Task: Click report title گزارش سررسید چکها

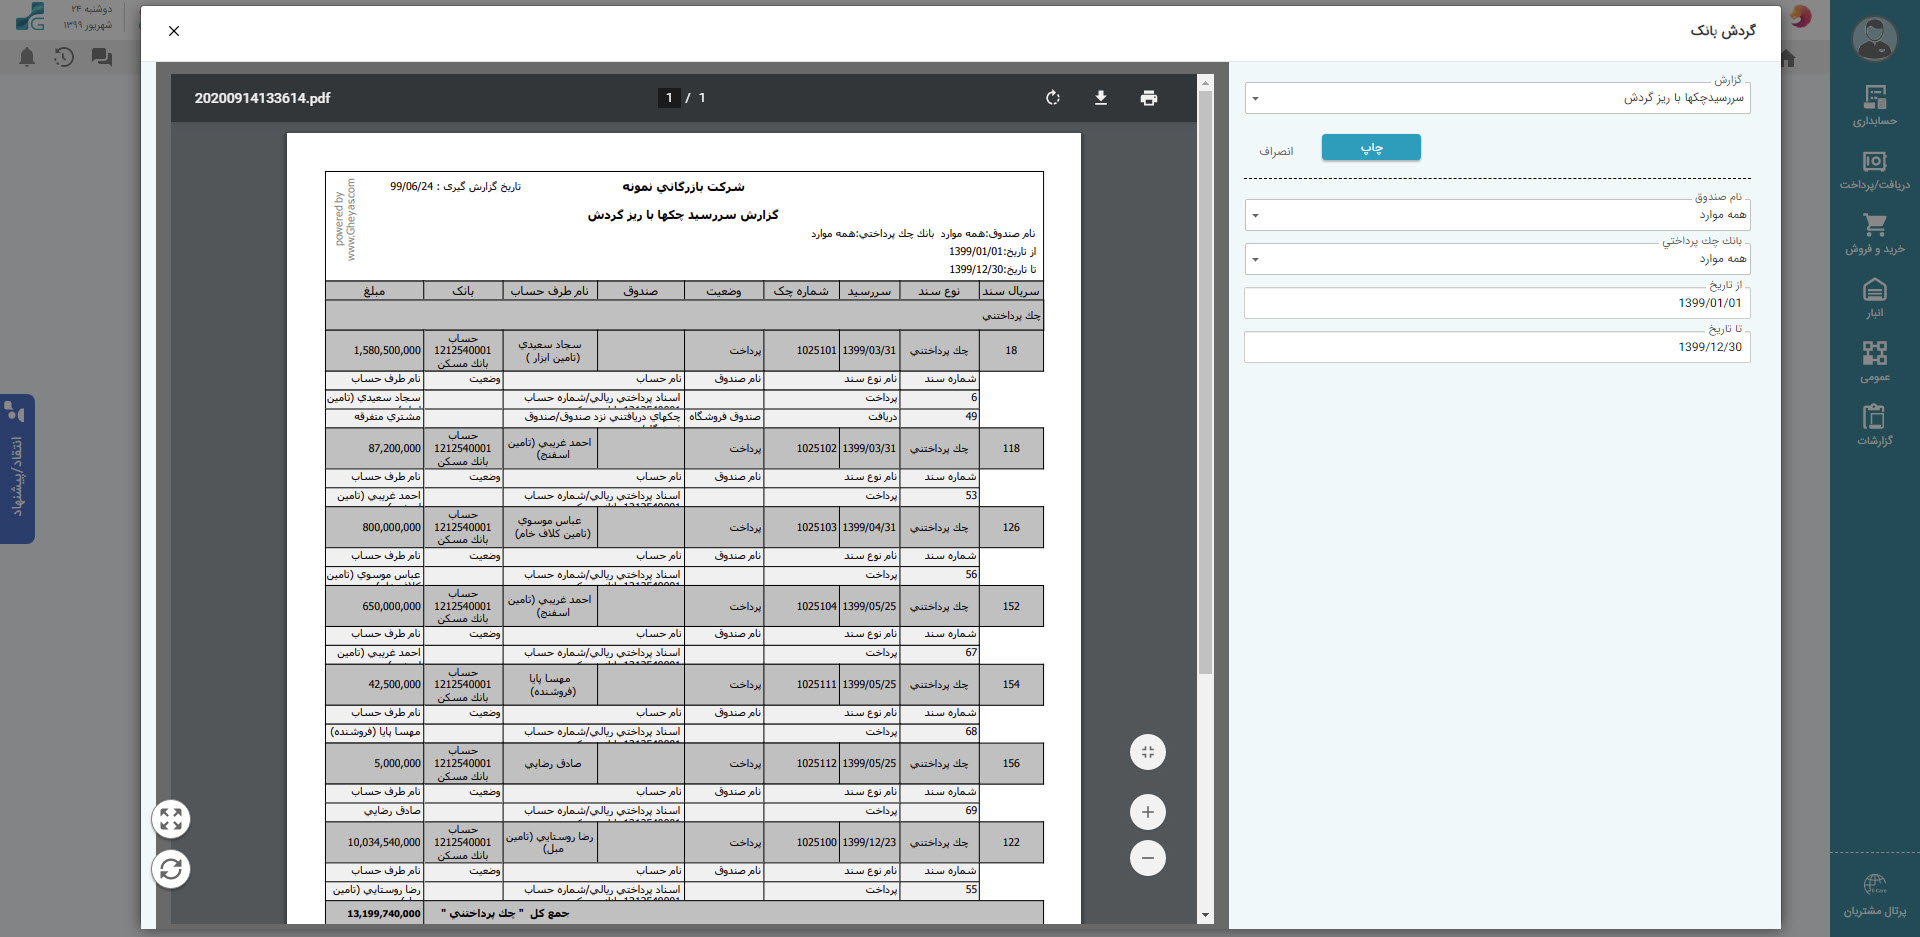Action: pos(683,215)
